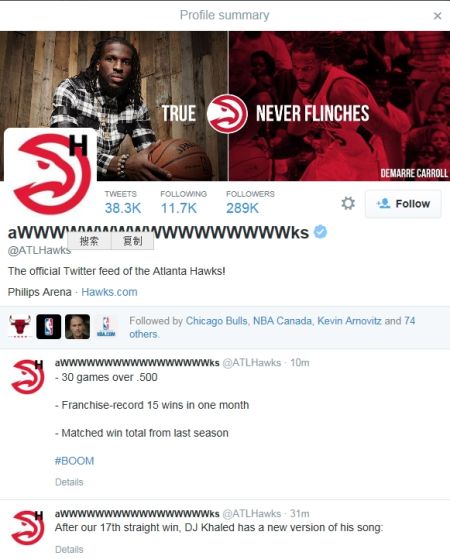Visit the Hawks.com website link
Image resolution: width=450 pixels, height=559 pixels.
109,292
